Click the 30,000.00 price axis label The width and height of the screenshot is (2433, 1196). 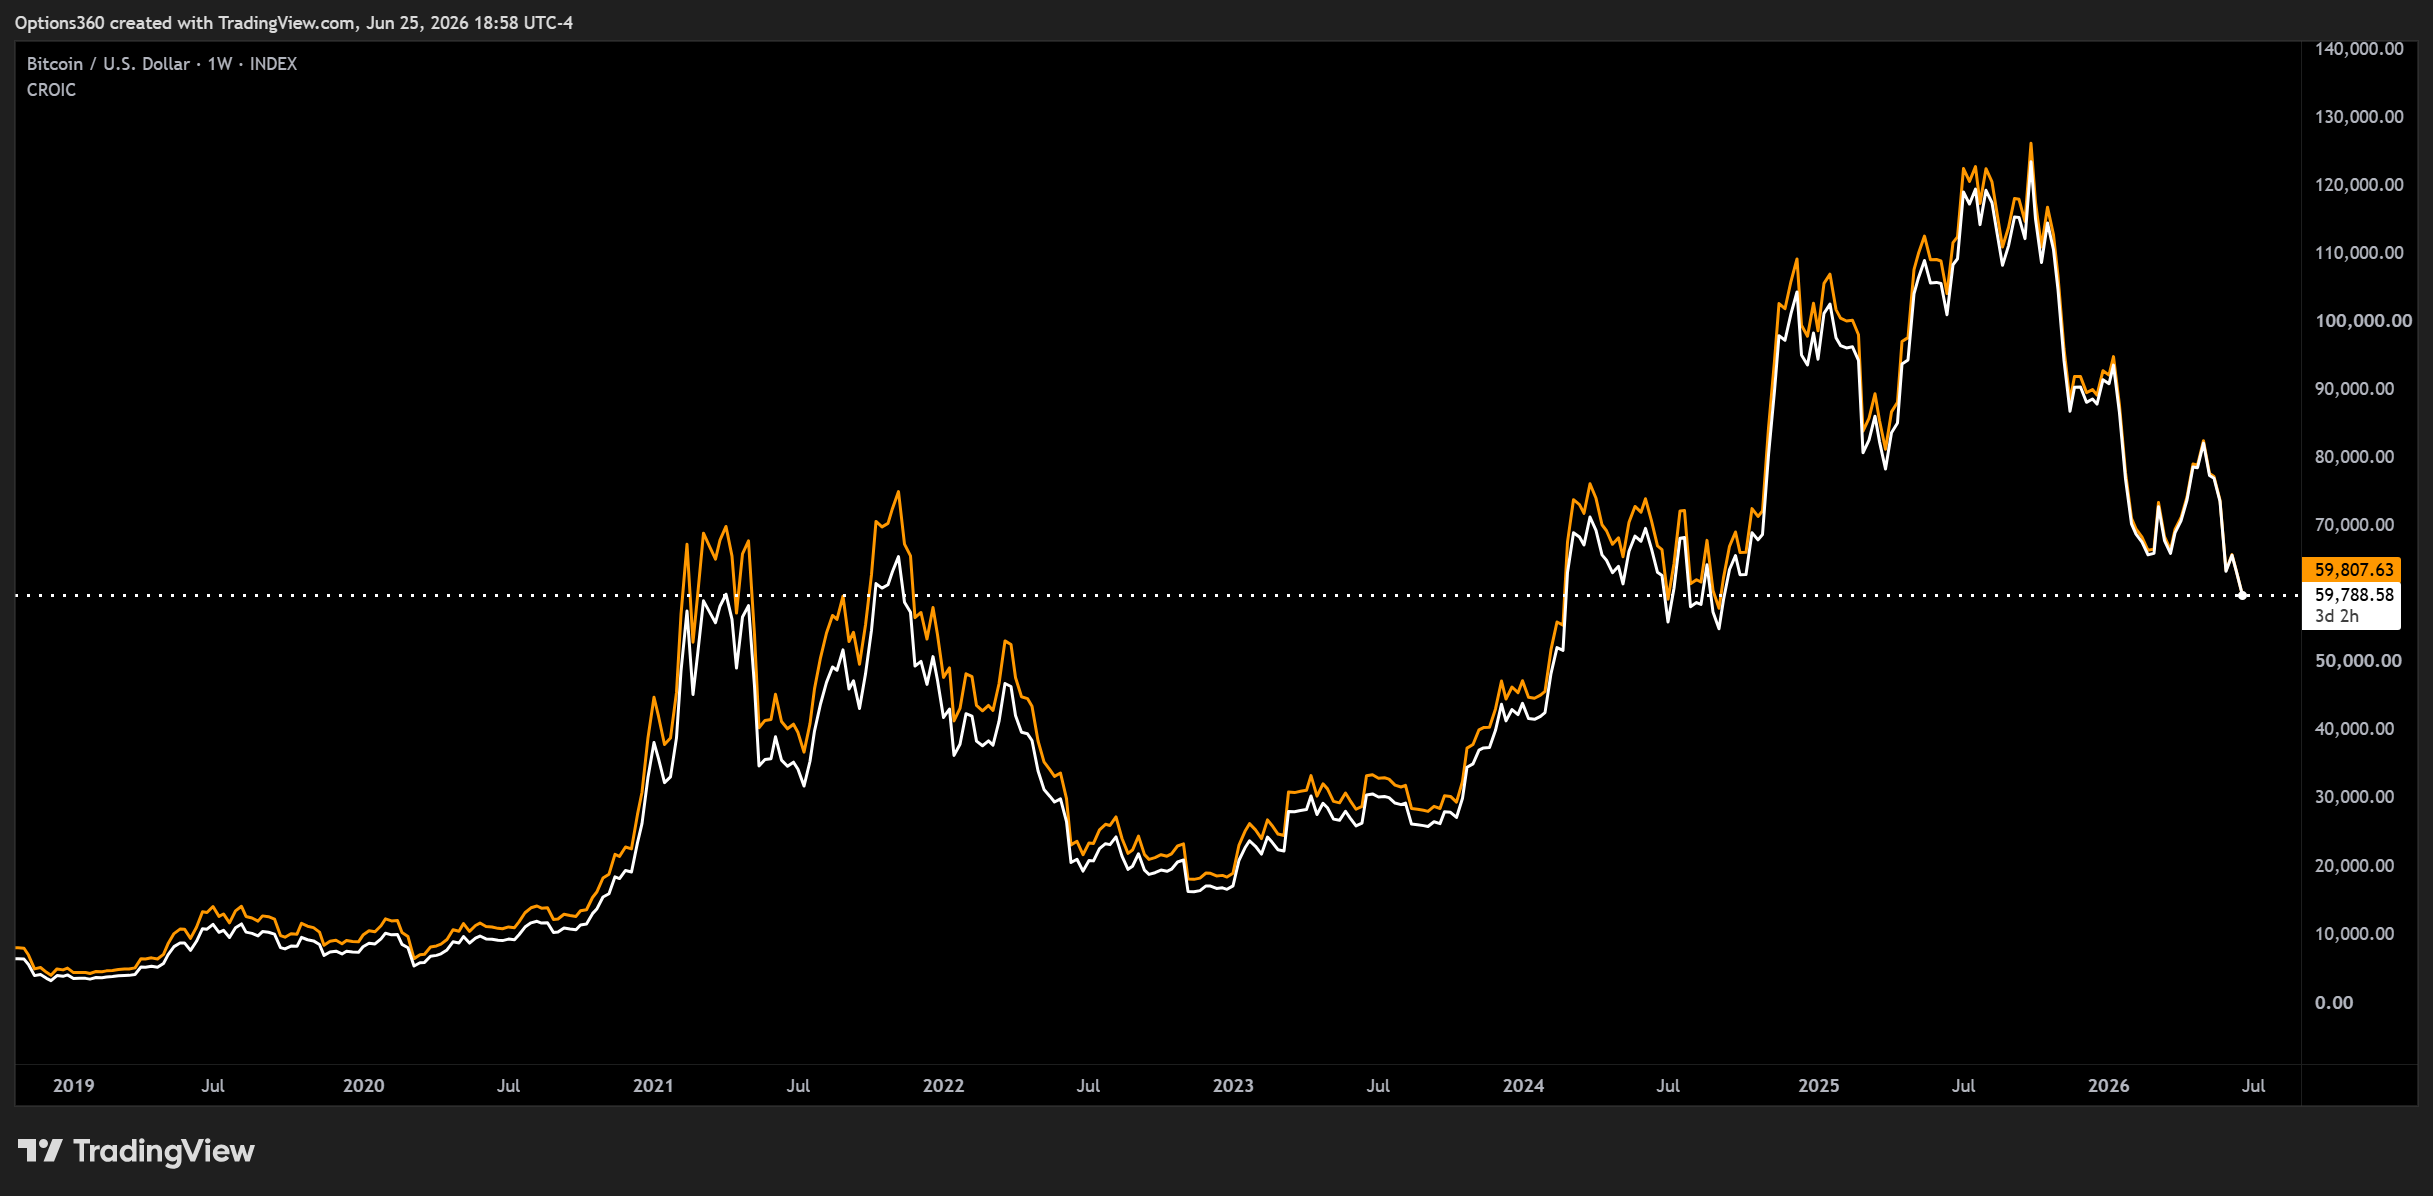[2355, 797]
